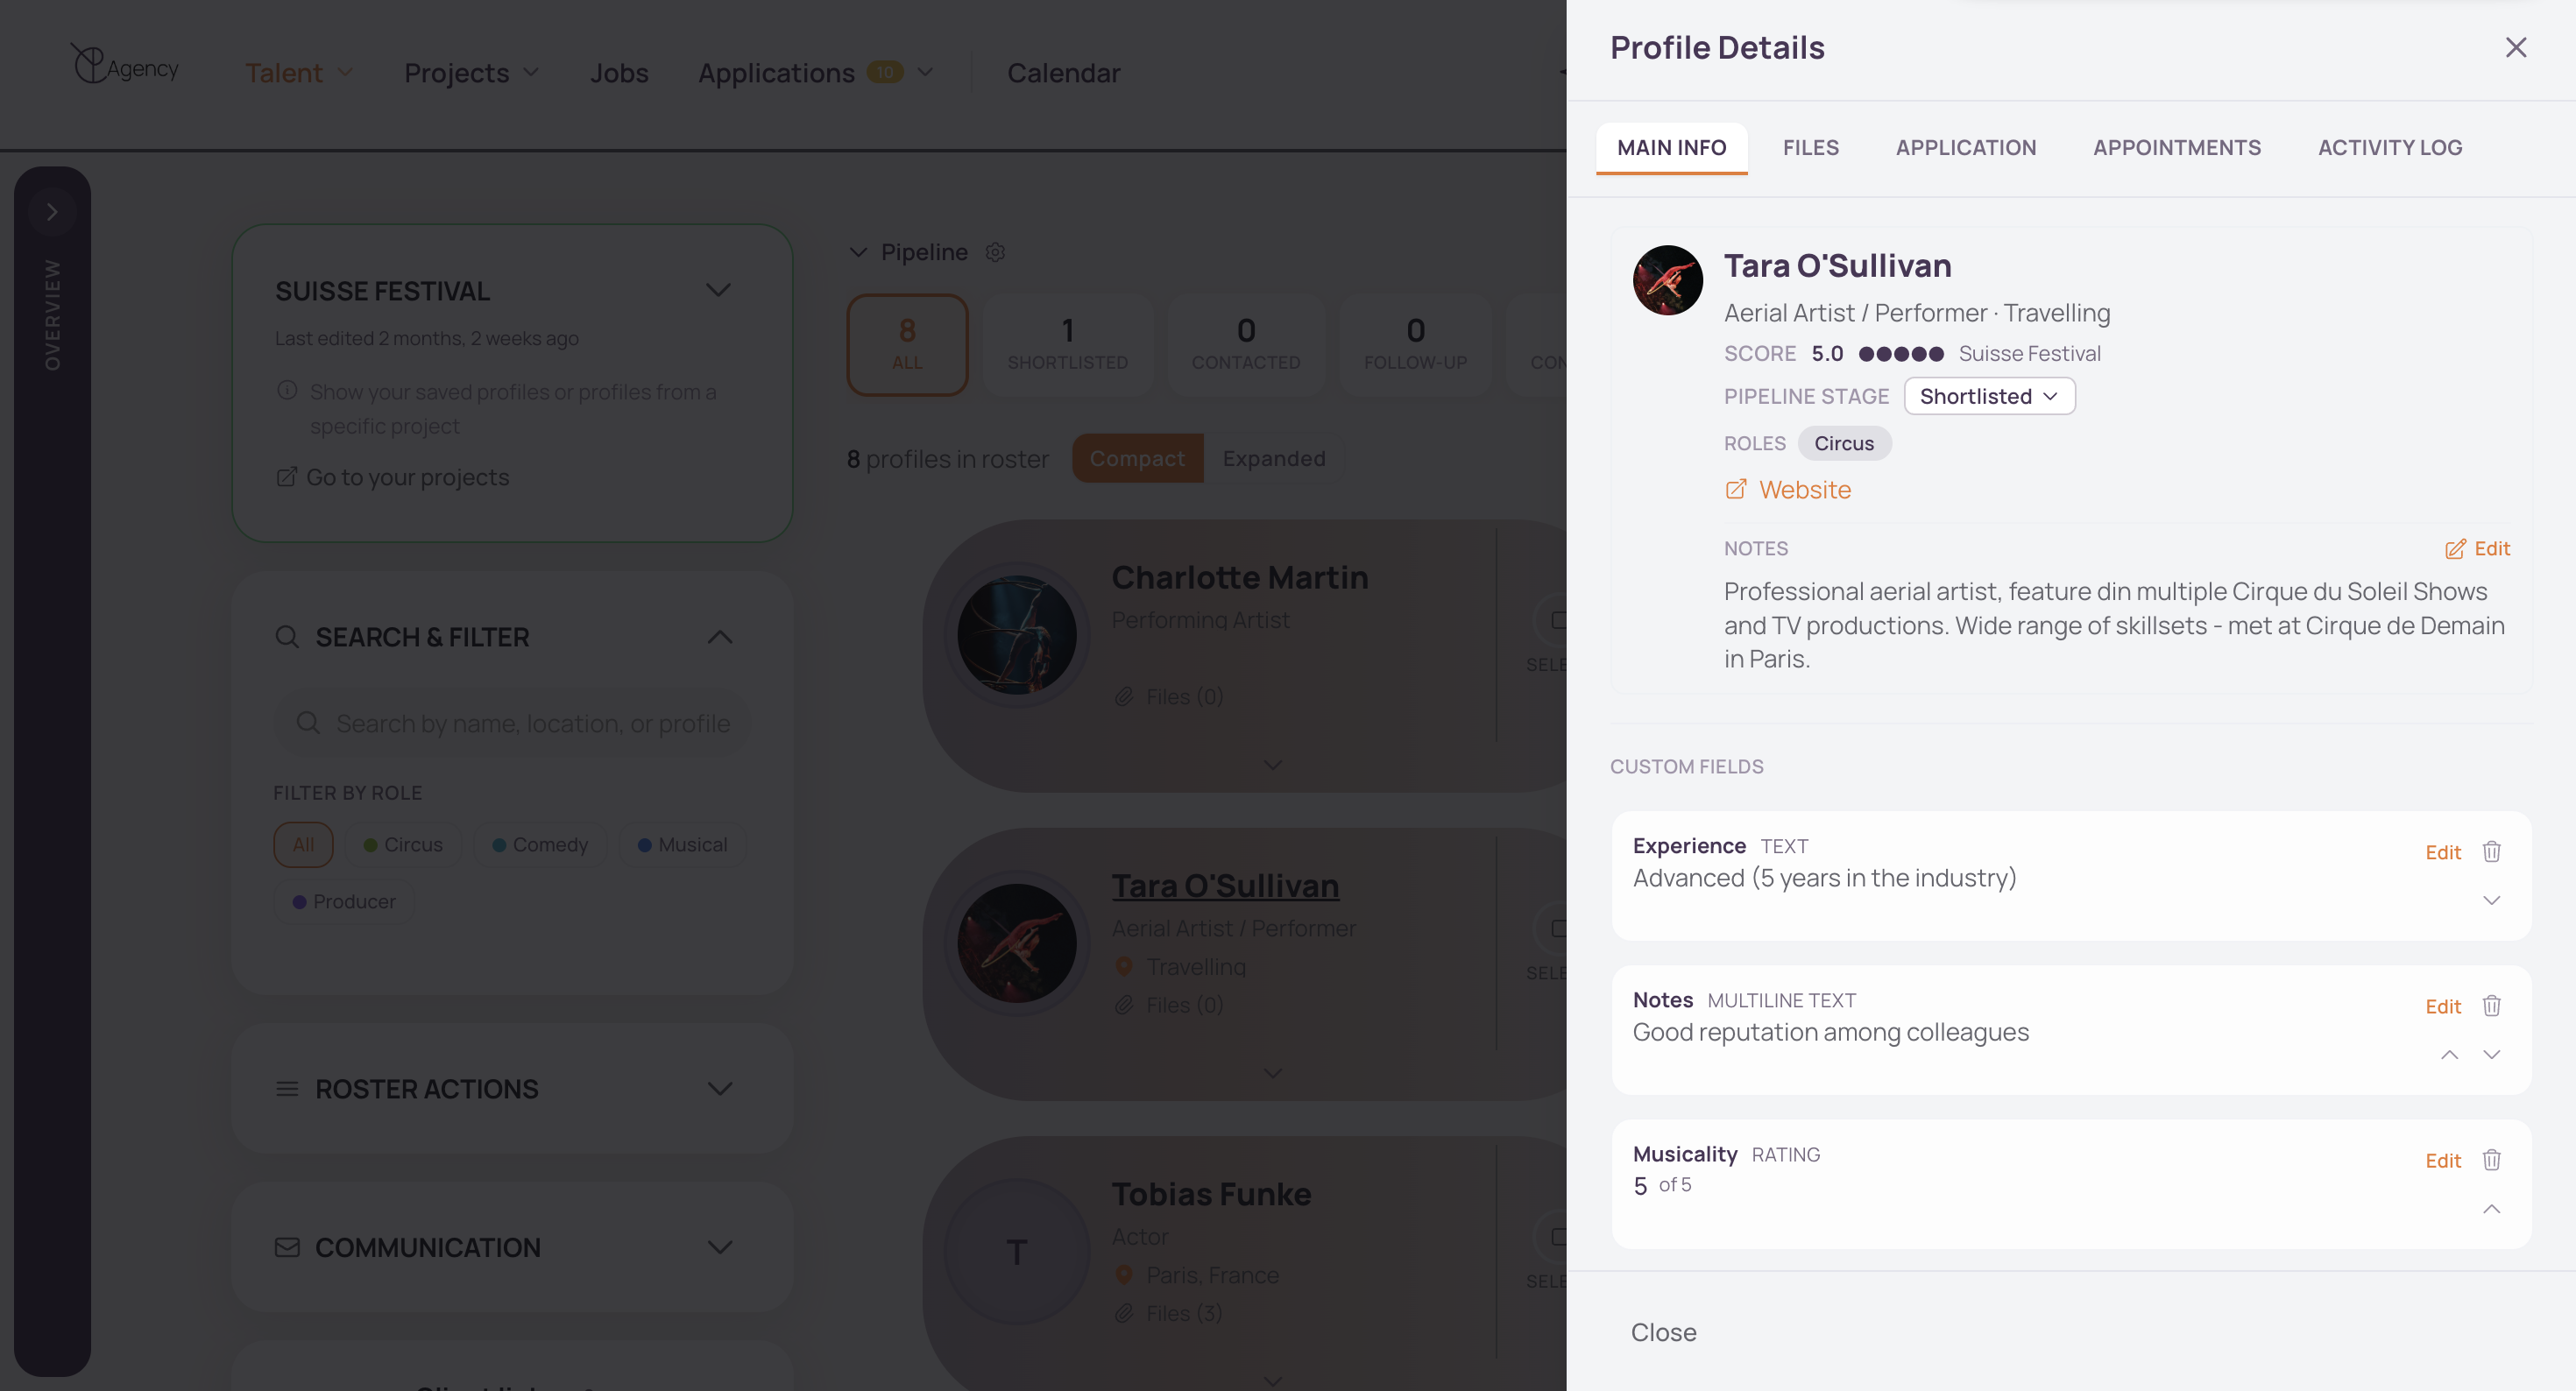
Task: Switch roster to Expanded view
Action: [x=1273, y=458]
